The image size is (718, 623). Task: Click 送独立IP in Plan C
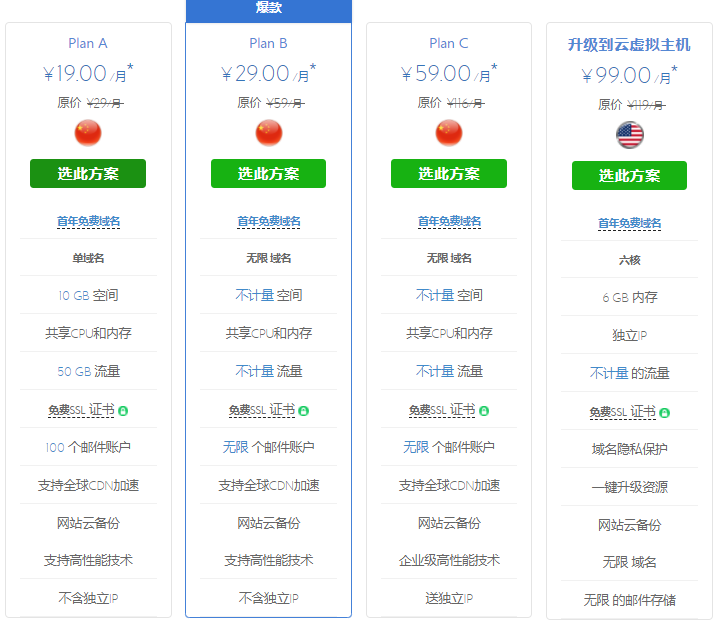coord(449,598)
